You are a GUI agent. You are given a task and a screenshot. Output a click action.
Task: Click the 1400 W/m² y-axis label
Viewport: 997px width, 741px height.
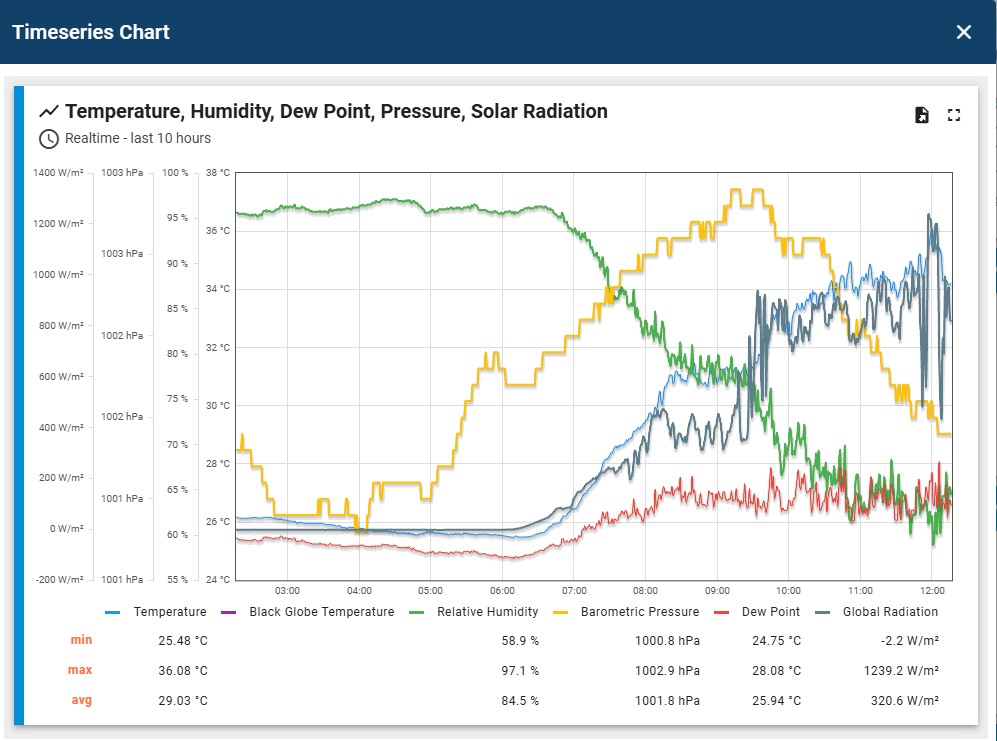coord(58,173)
